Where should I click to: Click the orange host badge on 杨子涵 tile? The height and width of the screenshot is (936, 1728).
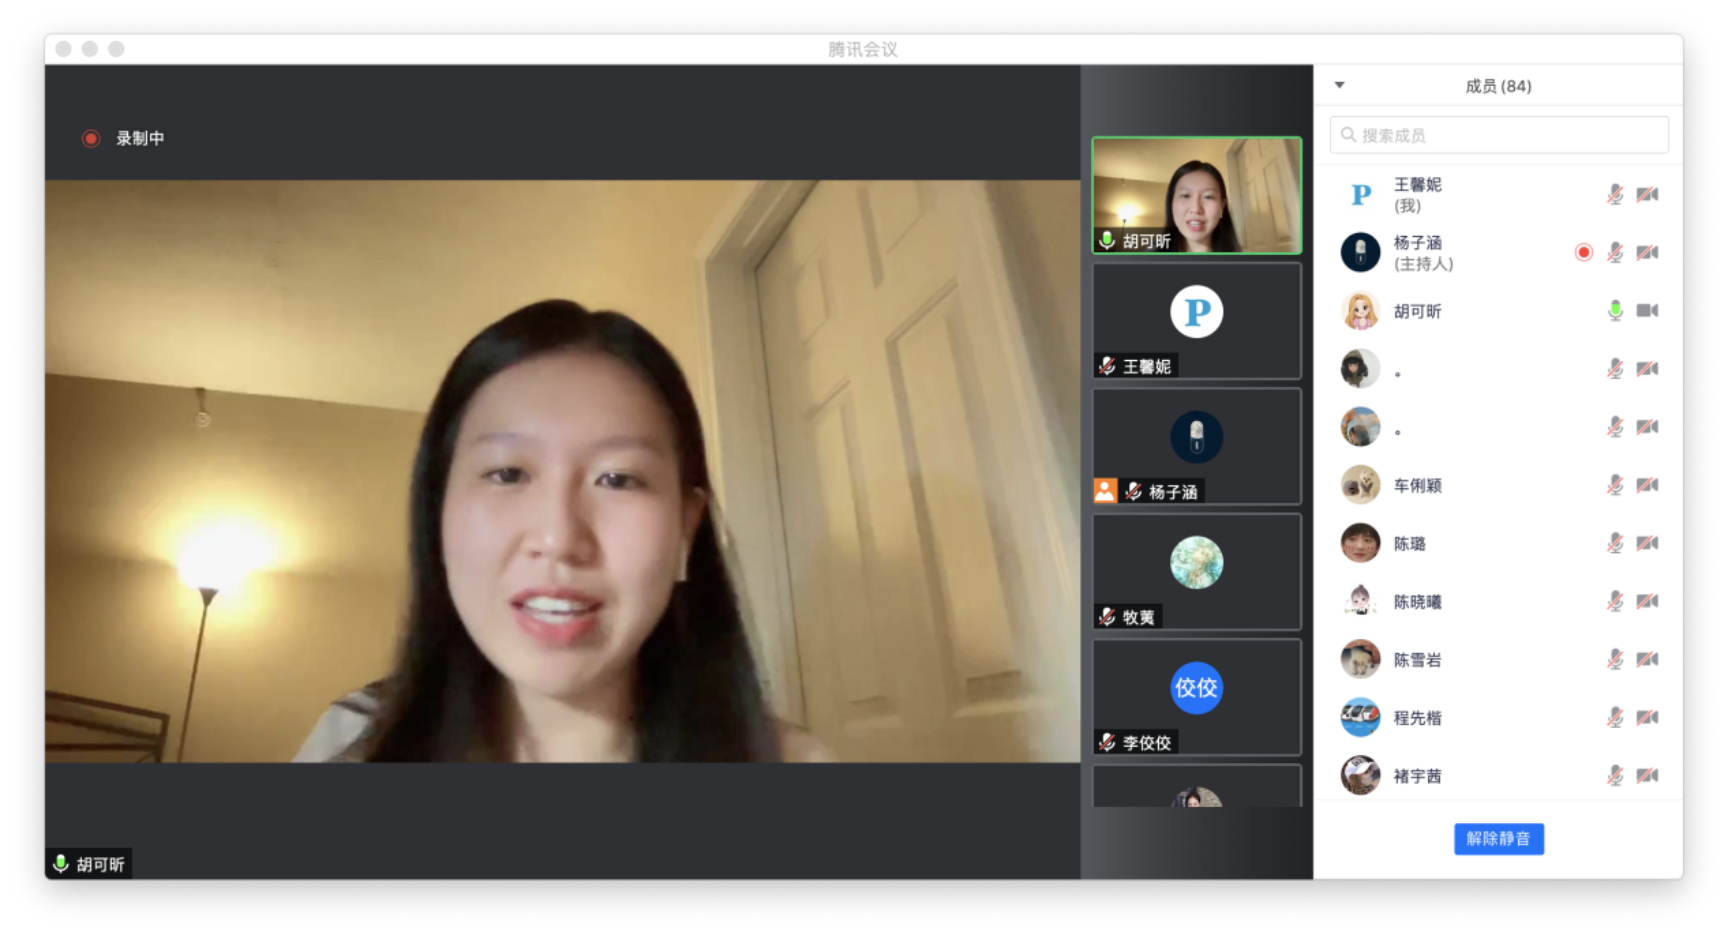(1105, 491)
